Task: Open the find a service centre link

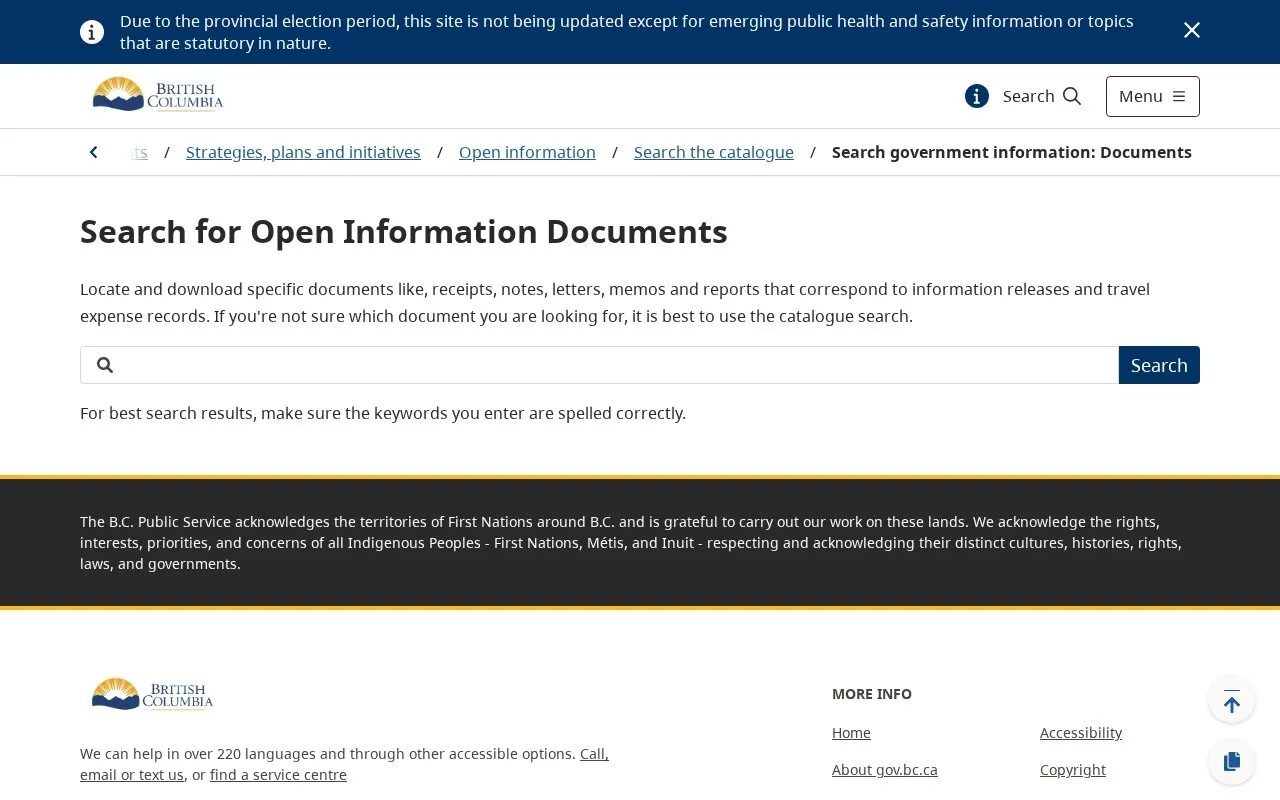Action: [x=278, y=775]
